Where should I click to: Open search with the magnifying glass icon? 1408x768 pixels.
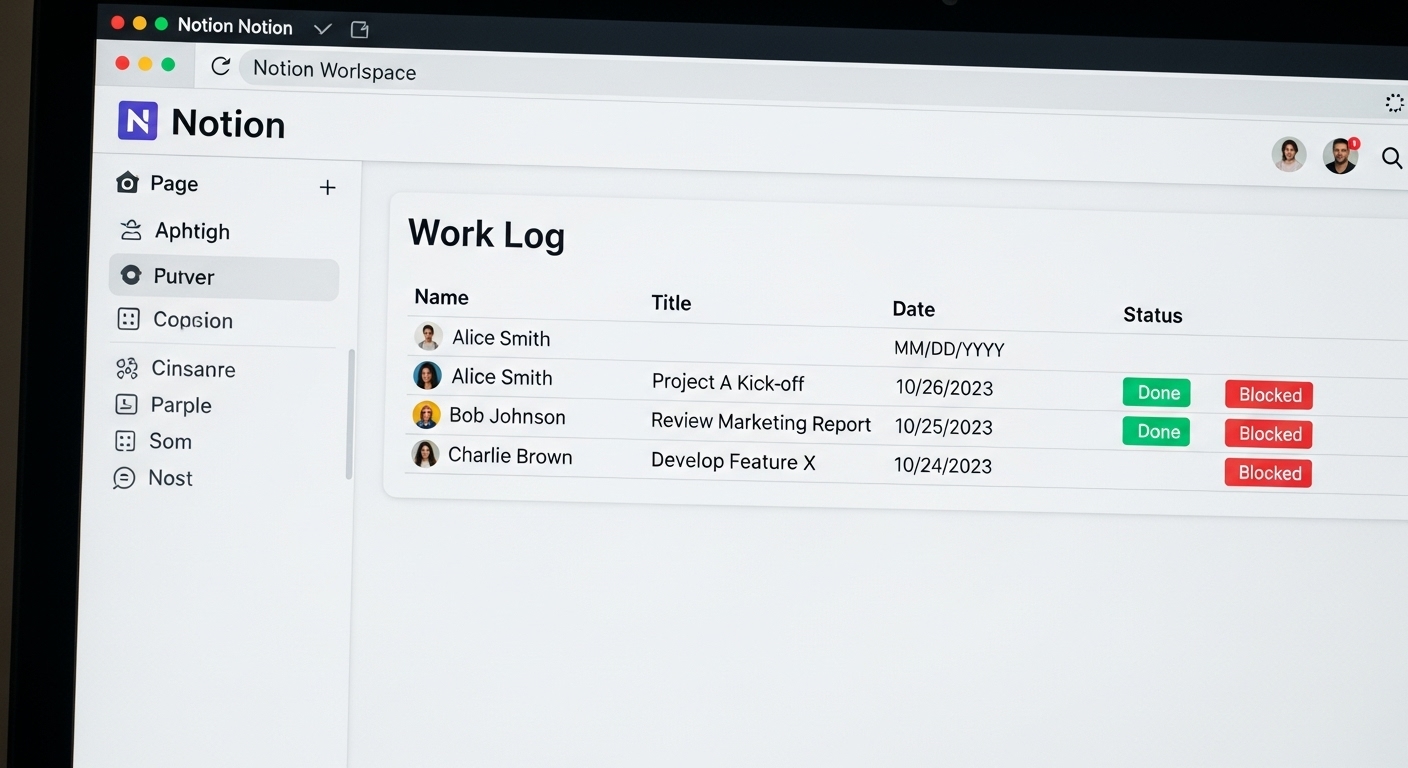(x=1391, y=157)
